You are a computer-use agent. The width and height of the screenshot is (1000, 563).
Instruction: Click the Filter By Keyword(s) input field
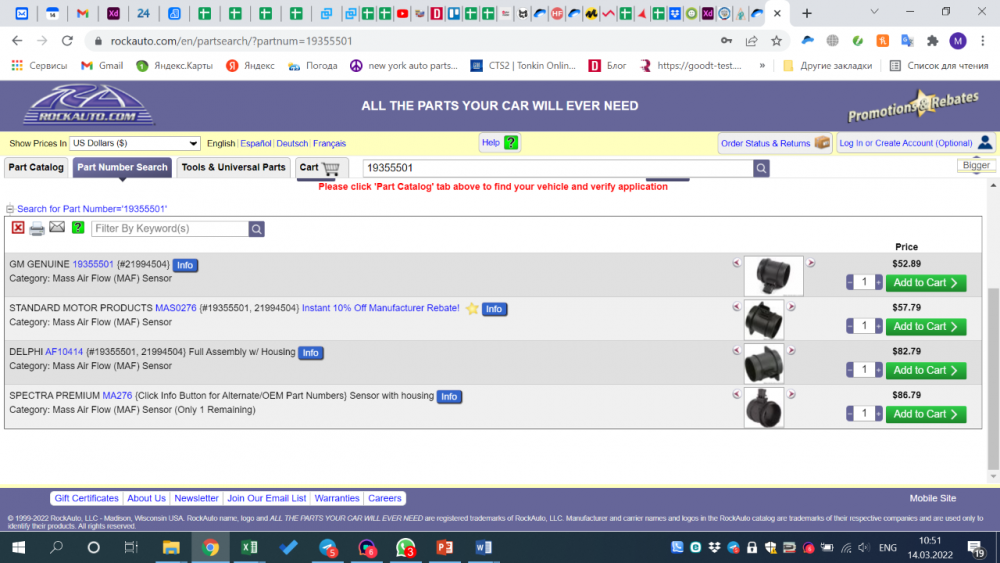170,229
